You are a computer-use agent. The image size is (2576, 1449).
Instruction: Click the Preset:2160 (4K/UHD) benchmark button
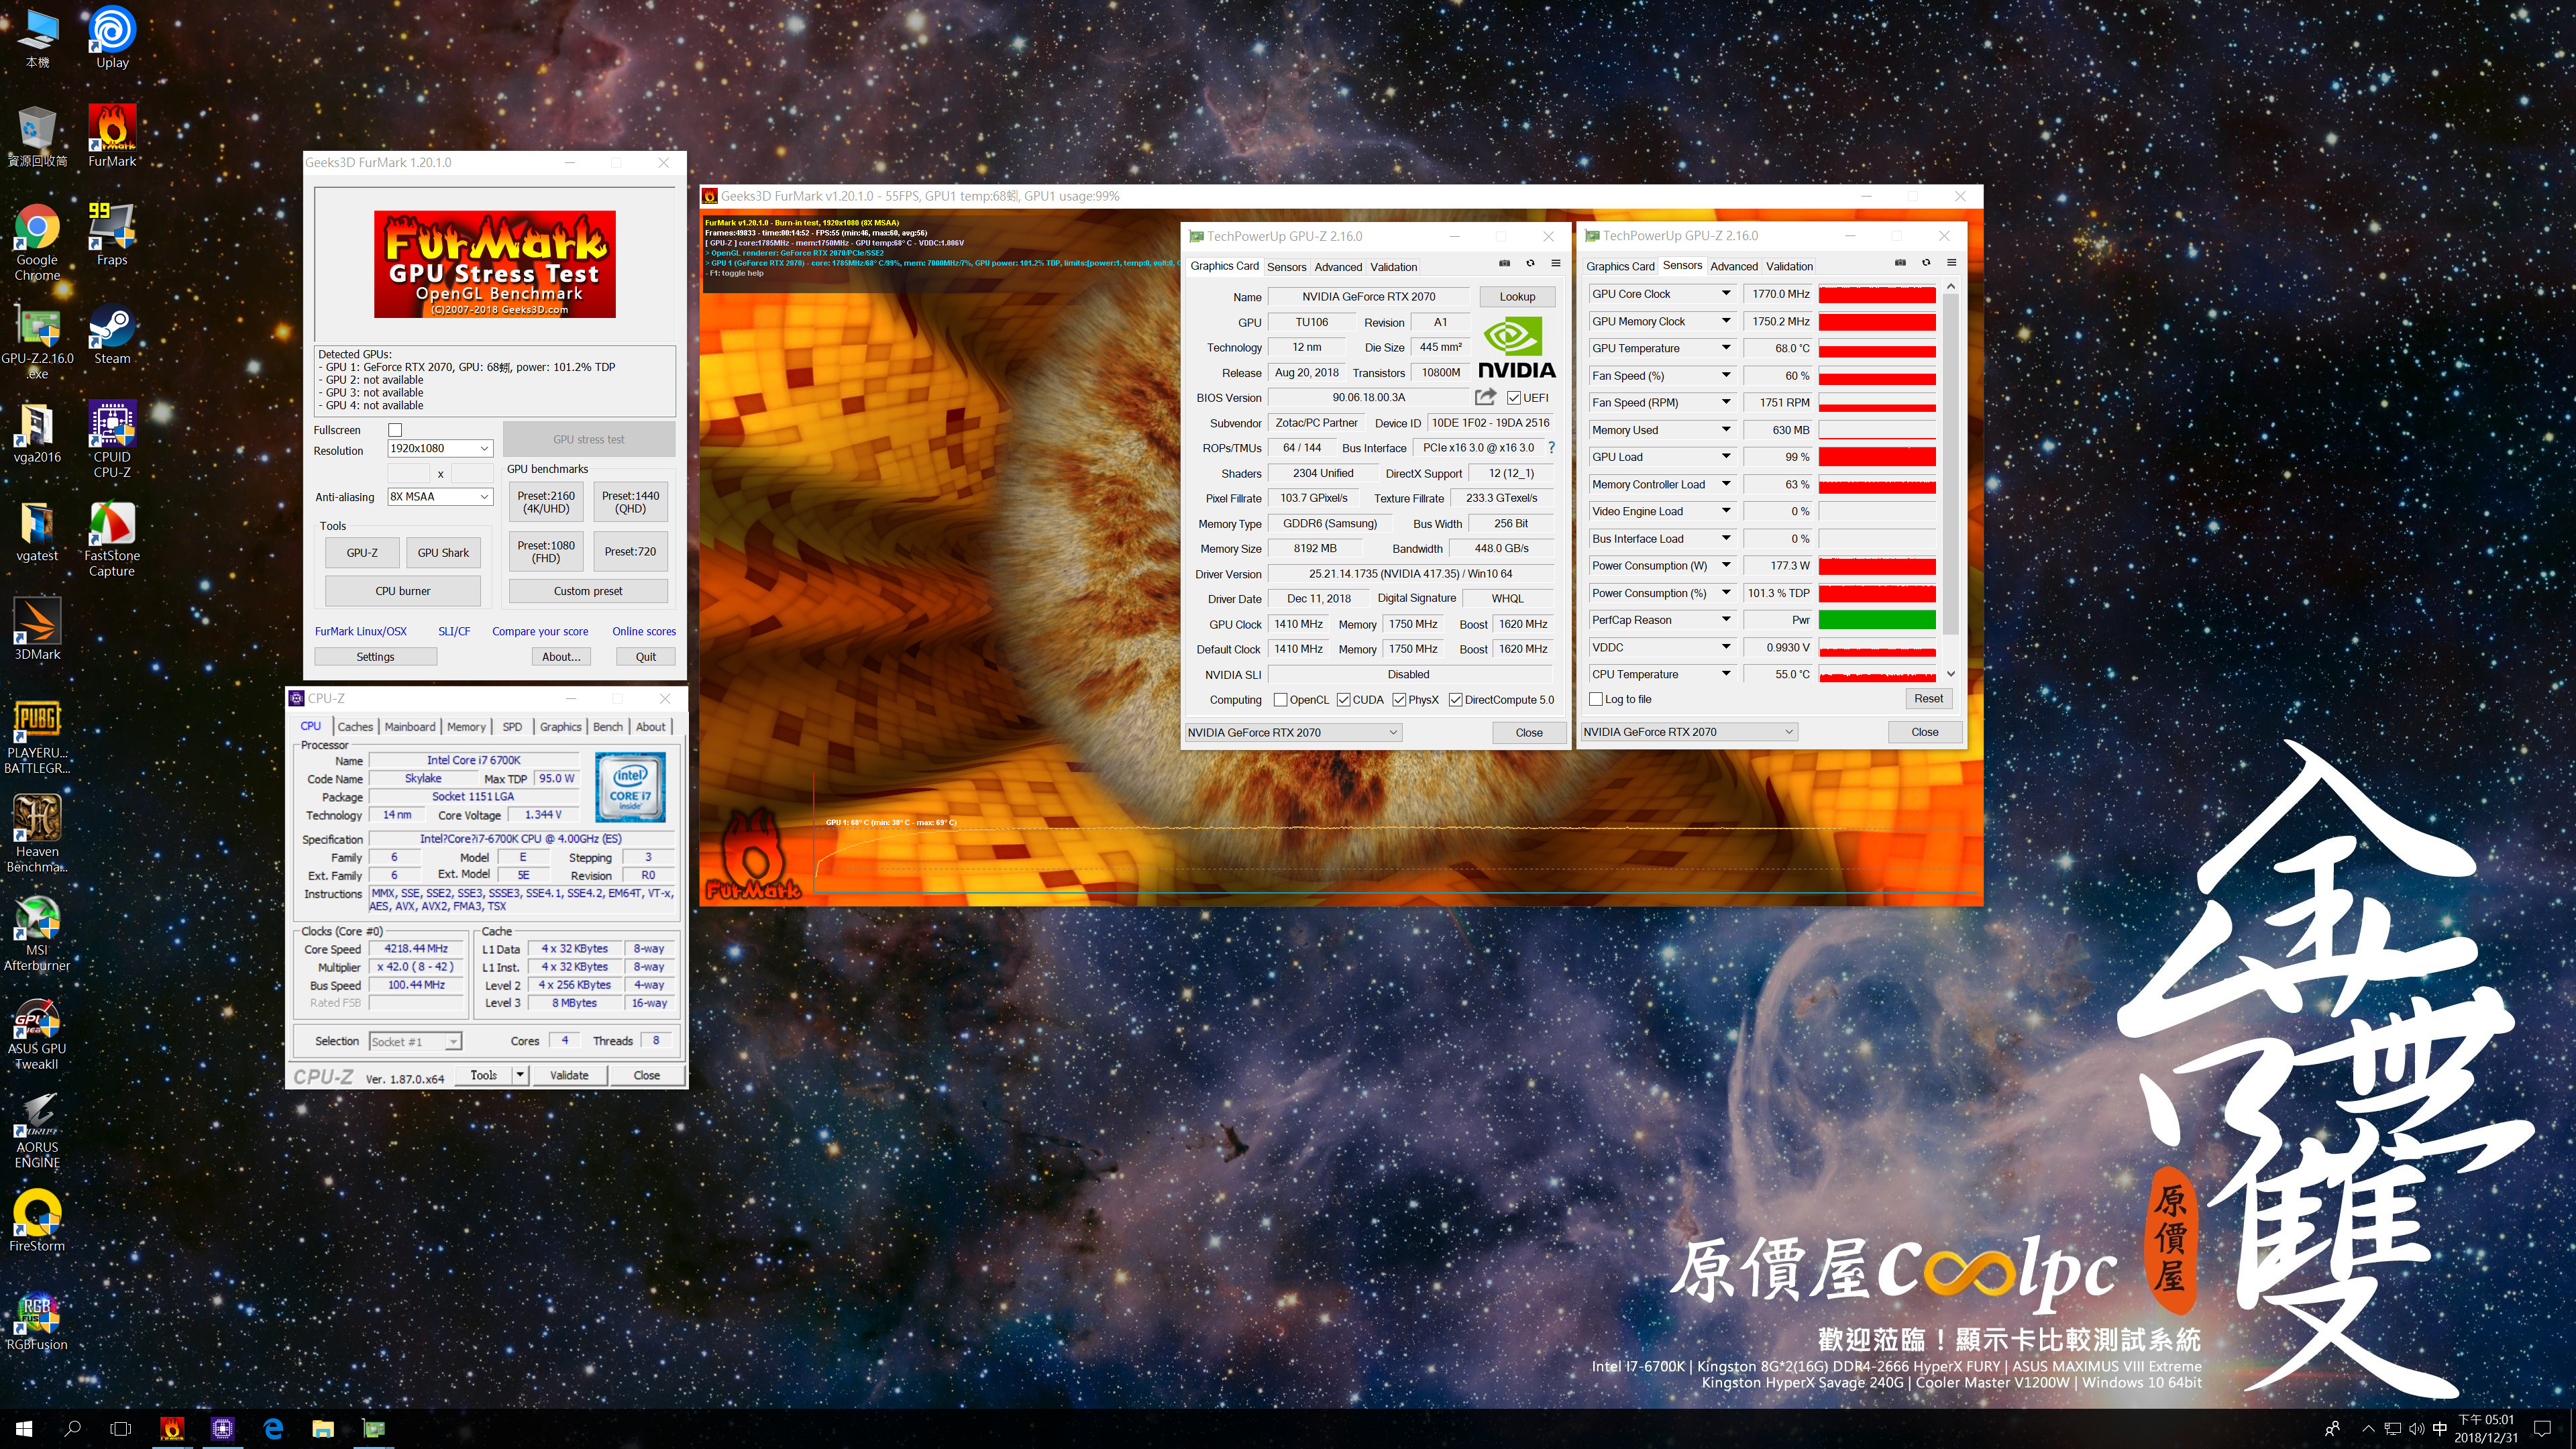[x=546, y=502]
